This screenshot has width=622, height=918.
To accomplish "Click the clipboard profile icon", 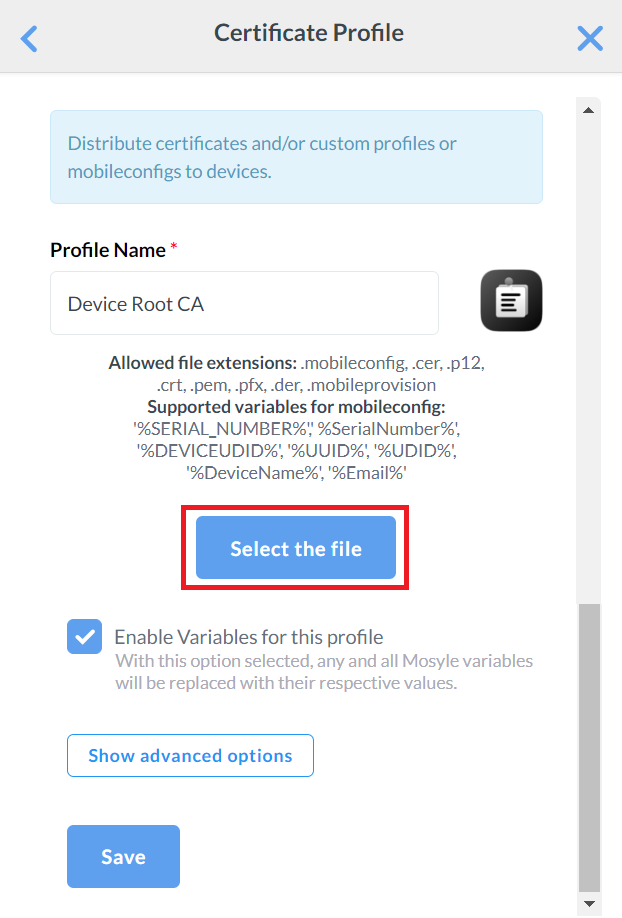I will tap(511, 301).
